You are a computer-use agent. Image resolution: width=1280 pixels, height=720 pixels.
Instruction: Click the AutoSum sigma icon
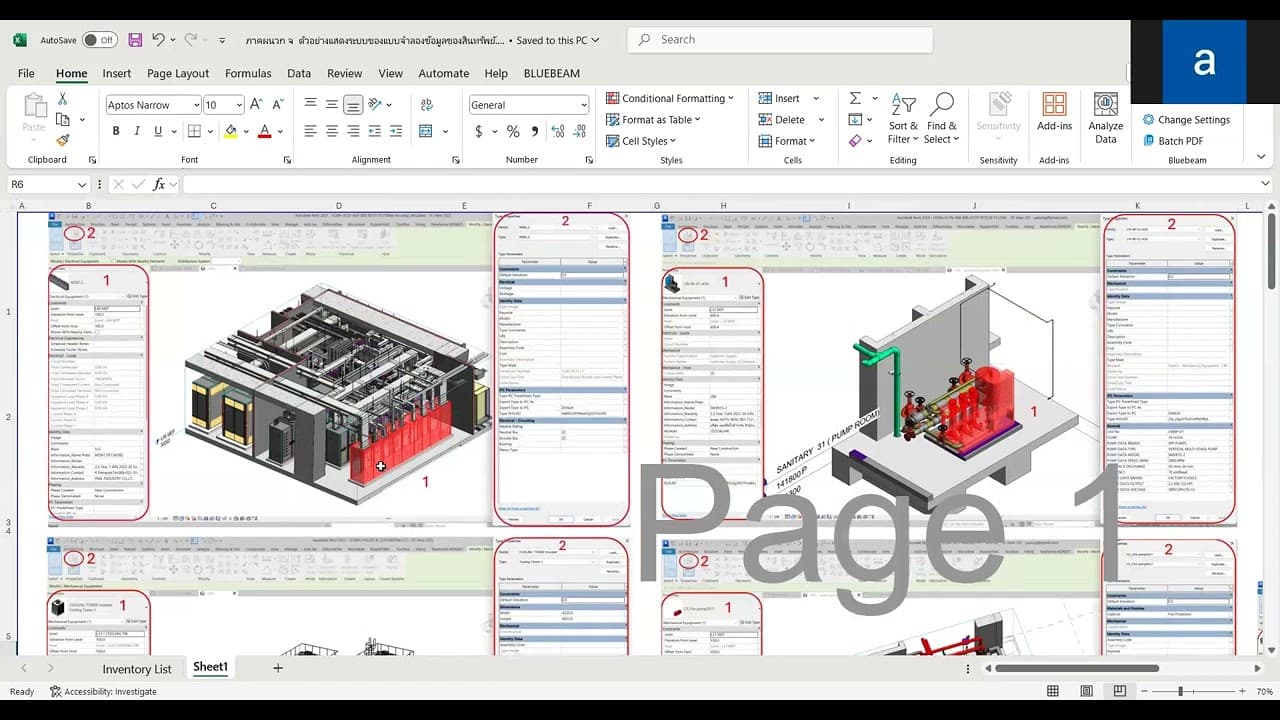tap(855, 98)
